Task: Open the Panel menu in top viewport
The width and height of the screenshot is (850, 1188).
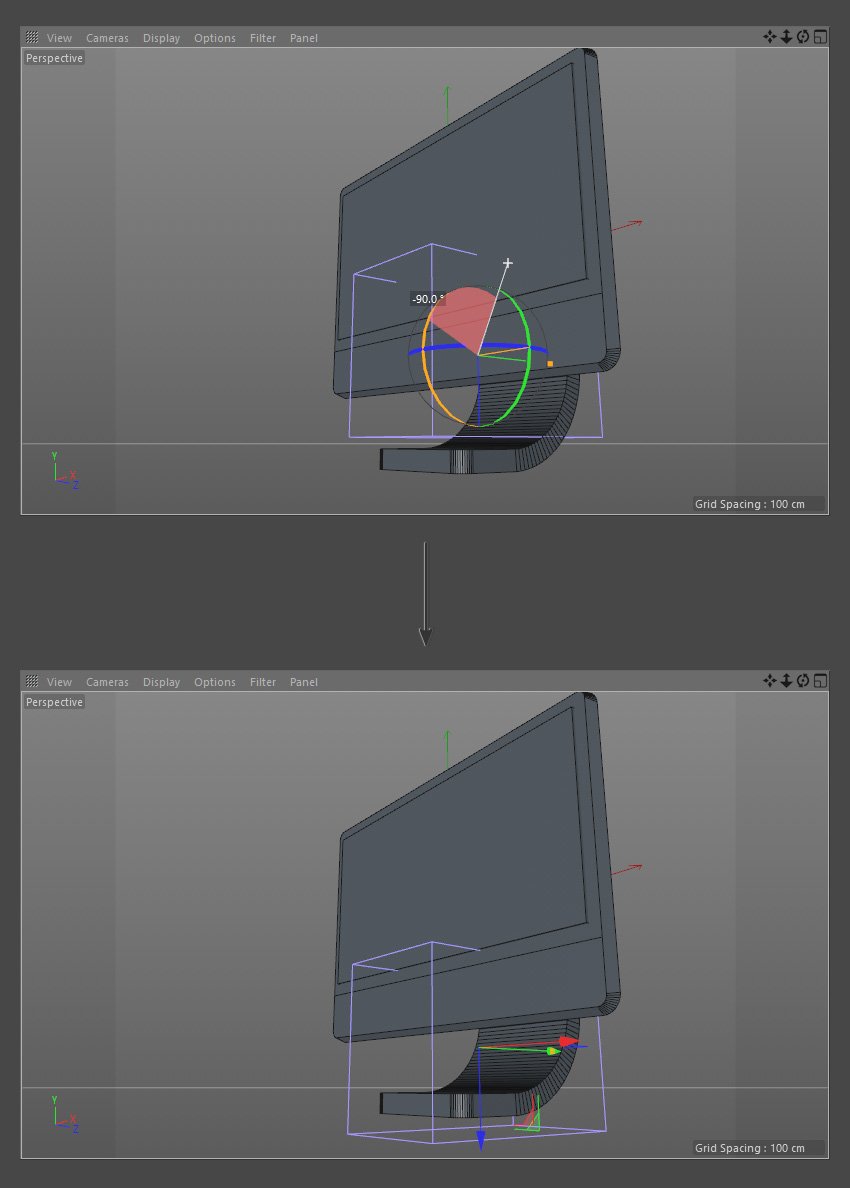Action: point(304,38)
